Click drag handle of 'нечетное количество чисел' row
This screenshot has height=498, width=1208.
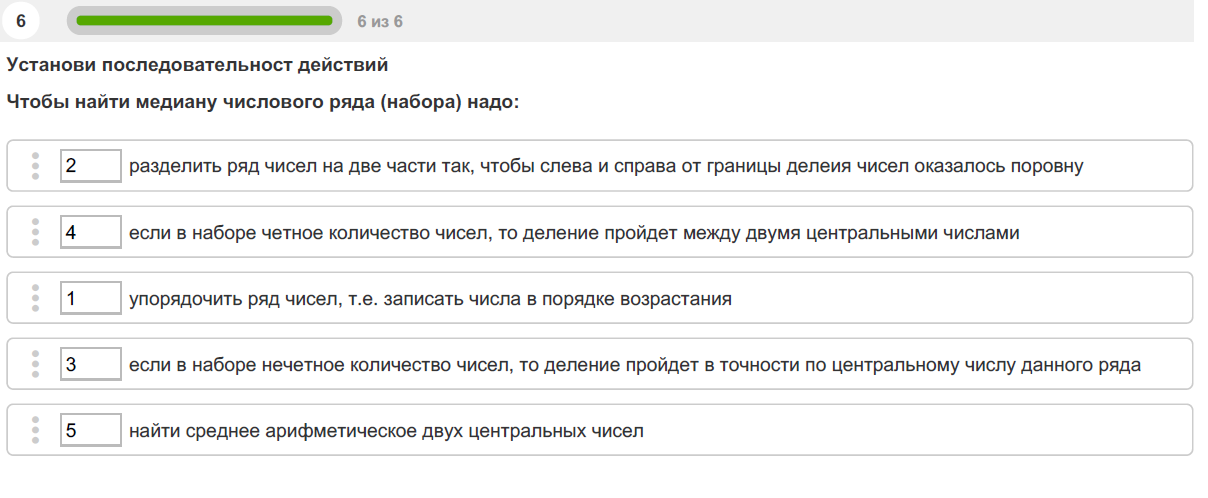point(35,364)
